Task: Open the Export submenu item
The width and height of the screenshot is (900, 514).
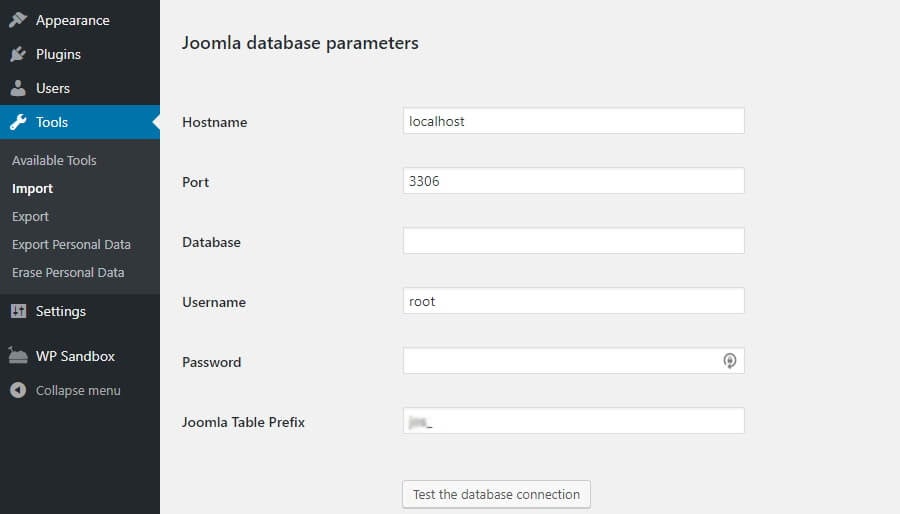Action: (30, 217)
